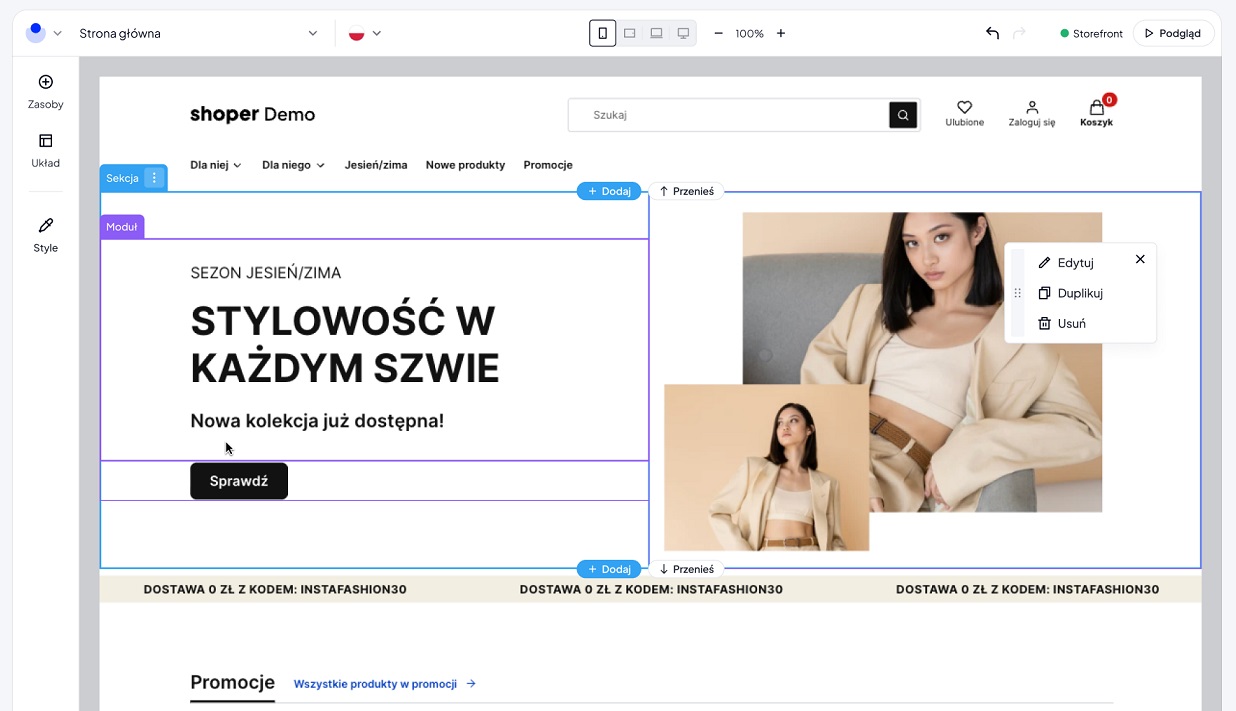Move section up with Przenieś
1236x711 pixels.
(686, 191)
